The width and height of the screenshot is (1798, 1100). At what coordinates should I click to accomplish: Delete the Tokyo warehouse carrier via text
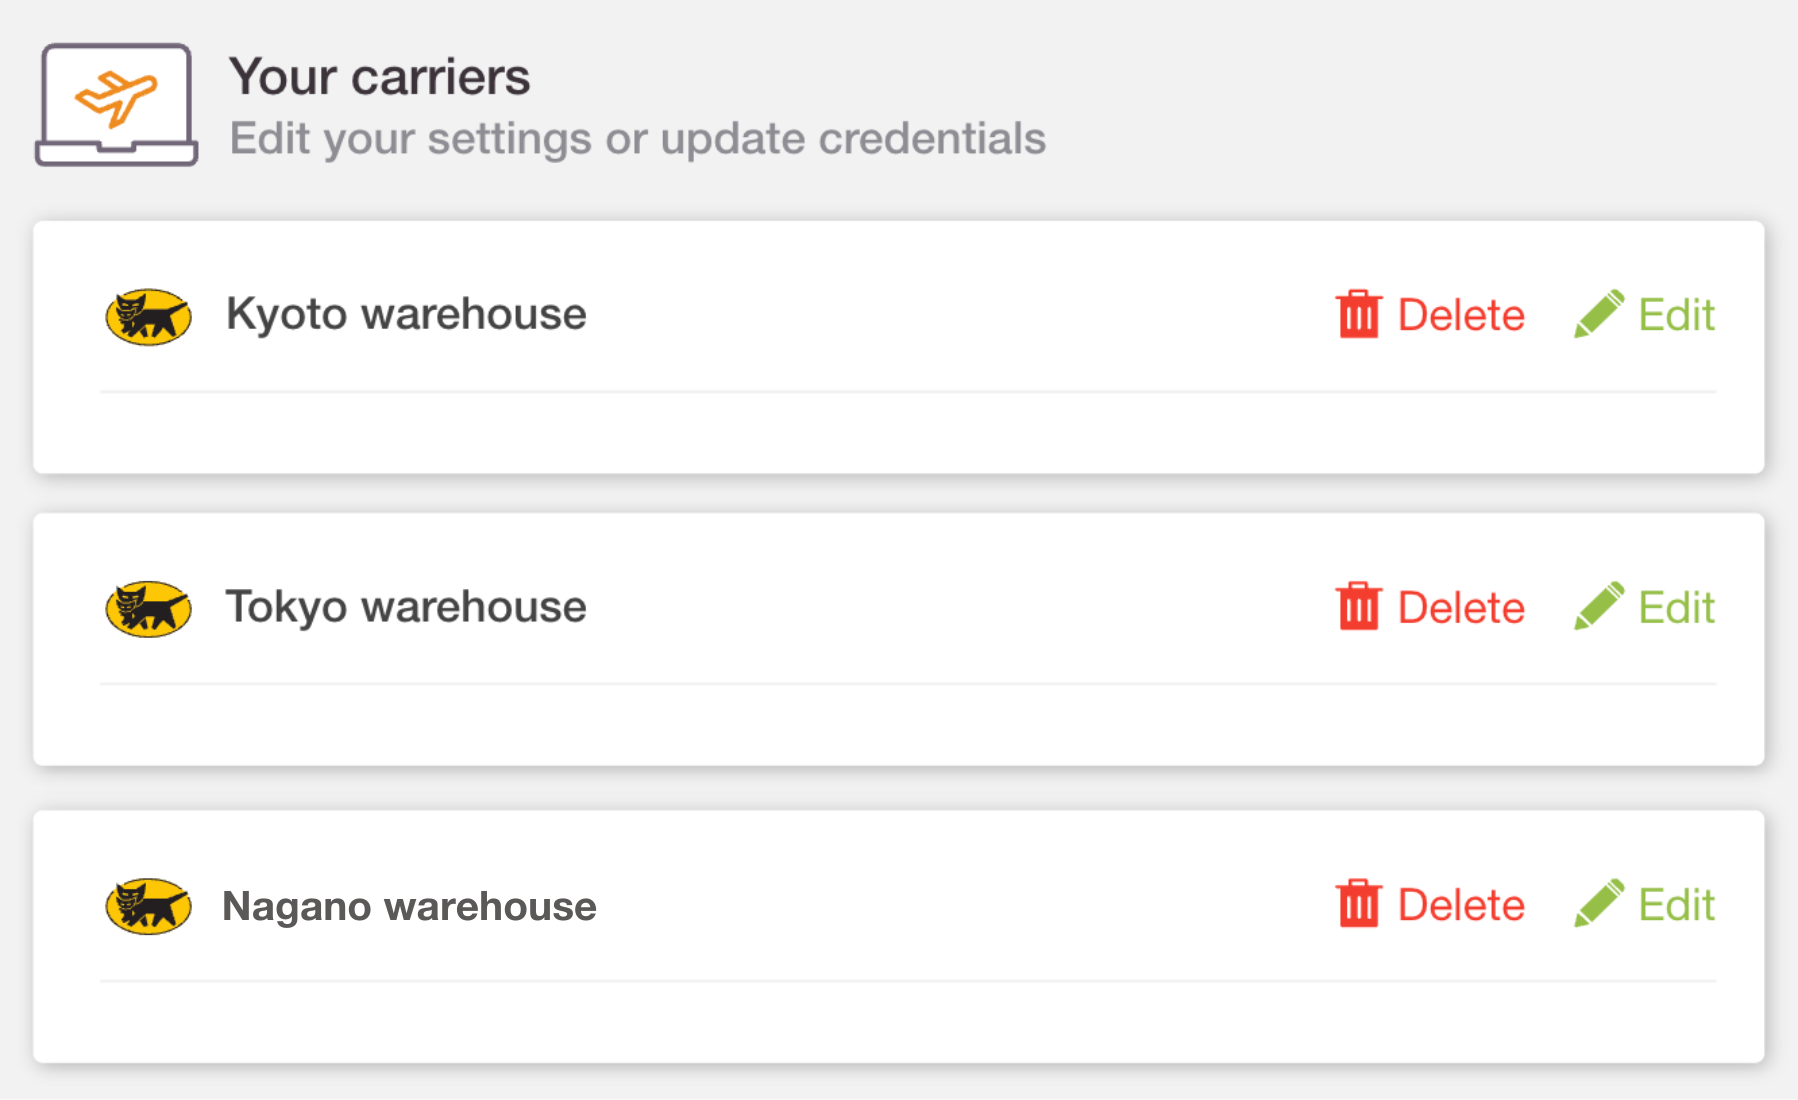tap(1461, 607)
